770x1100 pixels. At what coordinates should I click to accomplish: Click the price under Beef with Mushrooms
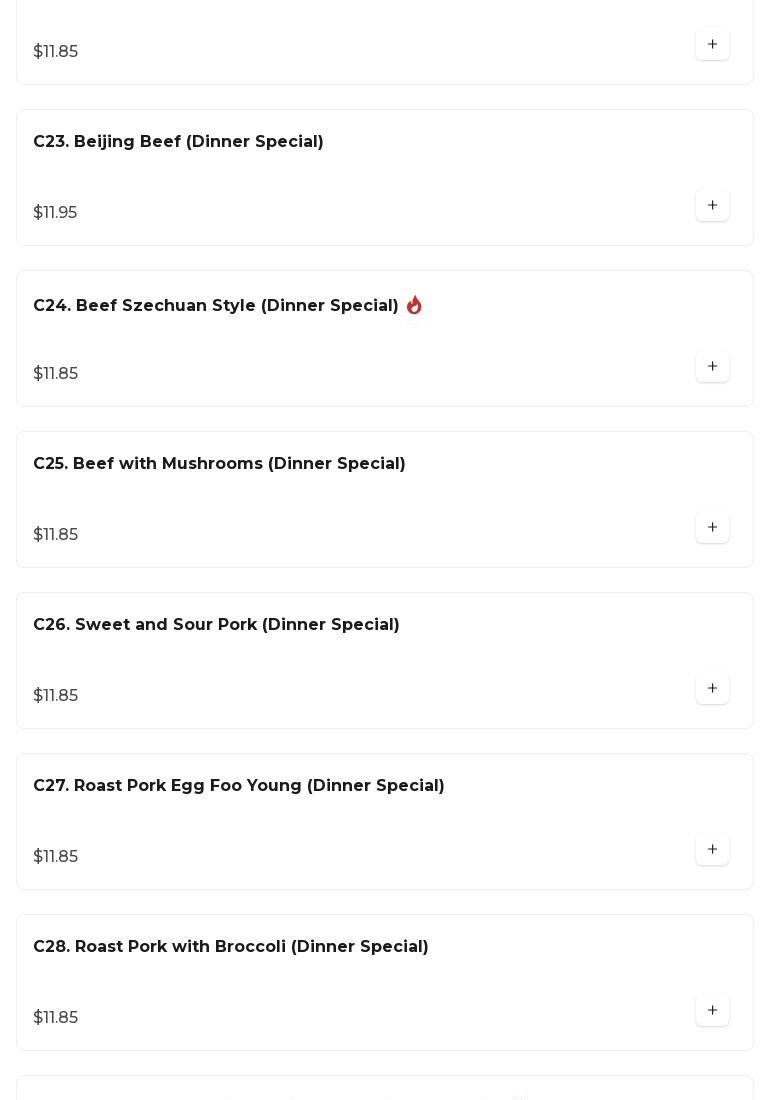point(56,535)
